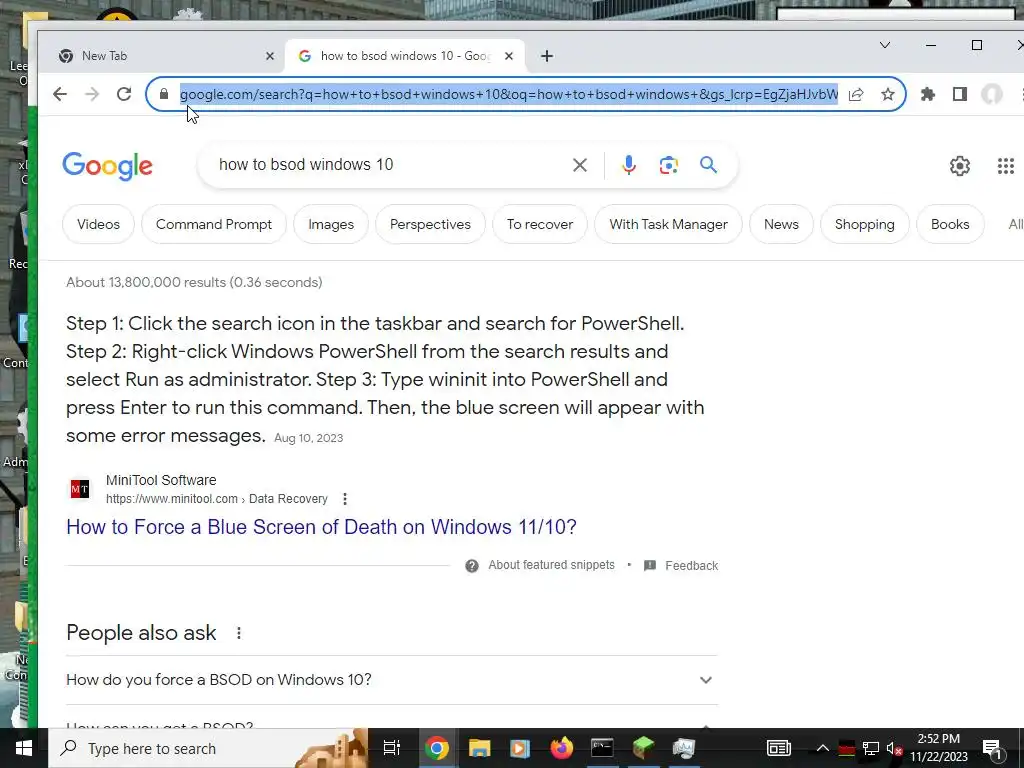This screenshot has height=768, width=1024.
Task: Open the Chrome extensions puzzle icon
Action: (927, 94)
